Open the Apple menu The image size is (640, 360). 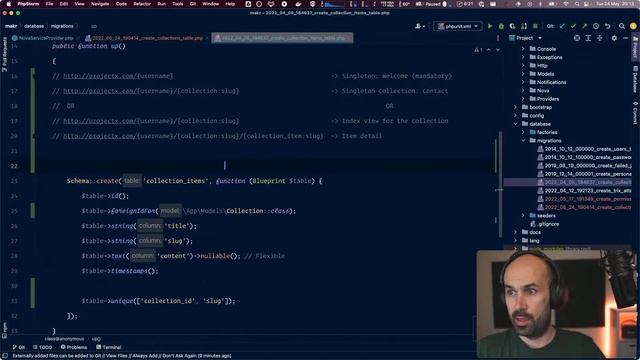tap(8, 4)
